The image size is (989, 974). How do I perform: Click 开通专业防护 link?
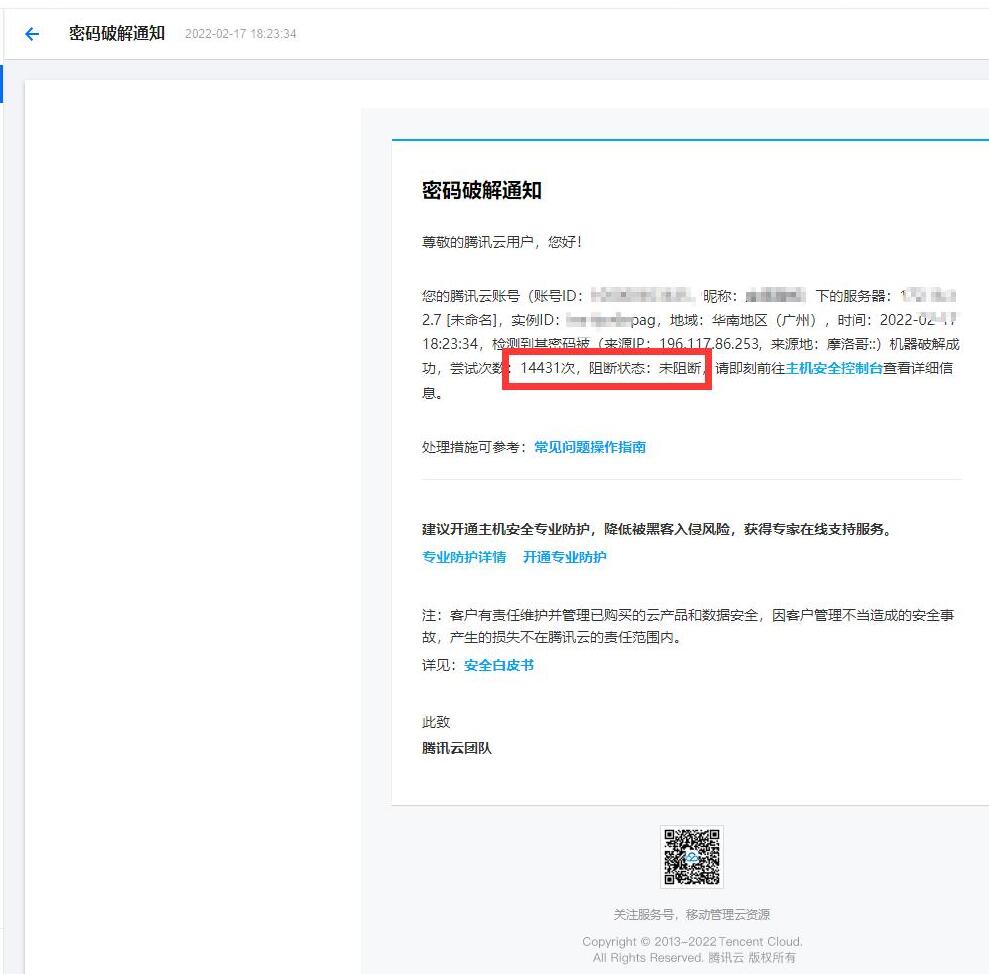565,557
